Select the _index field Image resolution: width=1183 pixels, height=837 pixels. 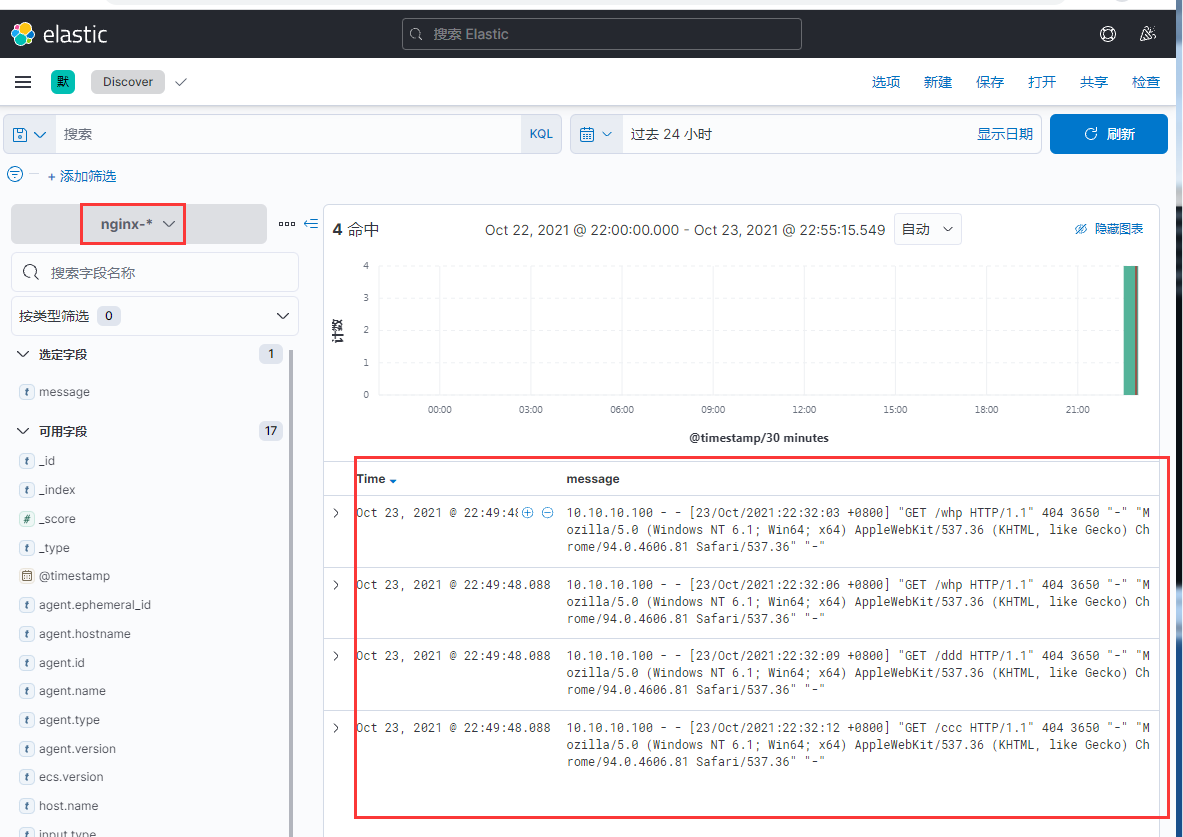[57, 490]
